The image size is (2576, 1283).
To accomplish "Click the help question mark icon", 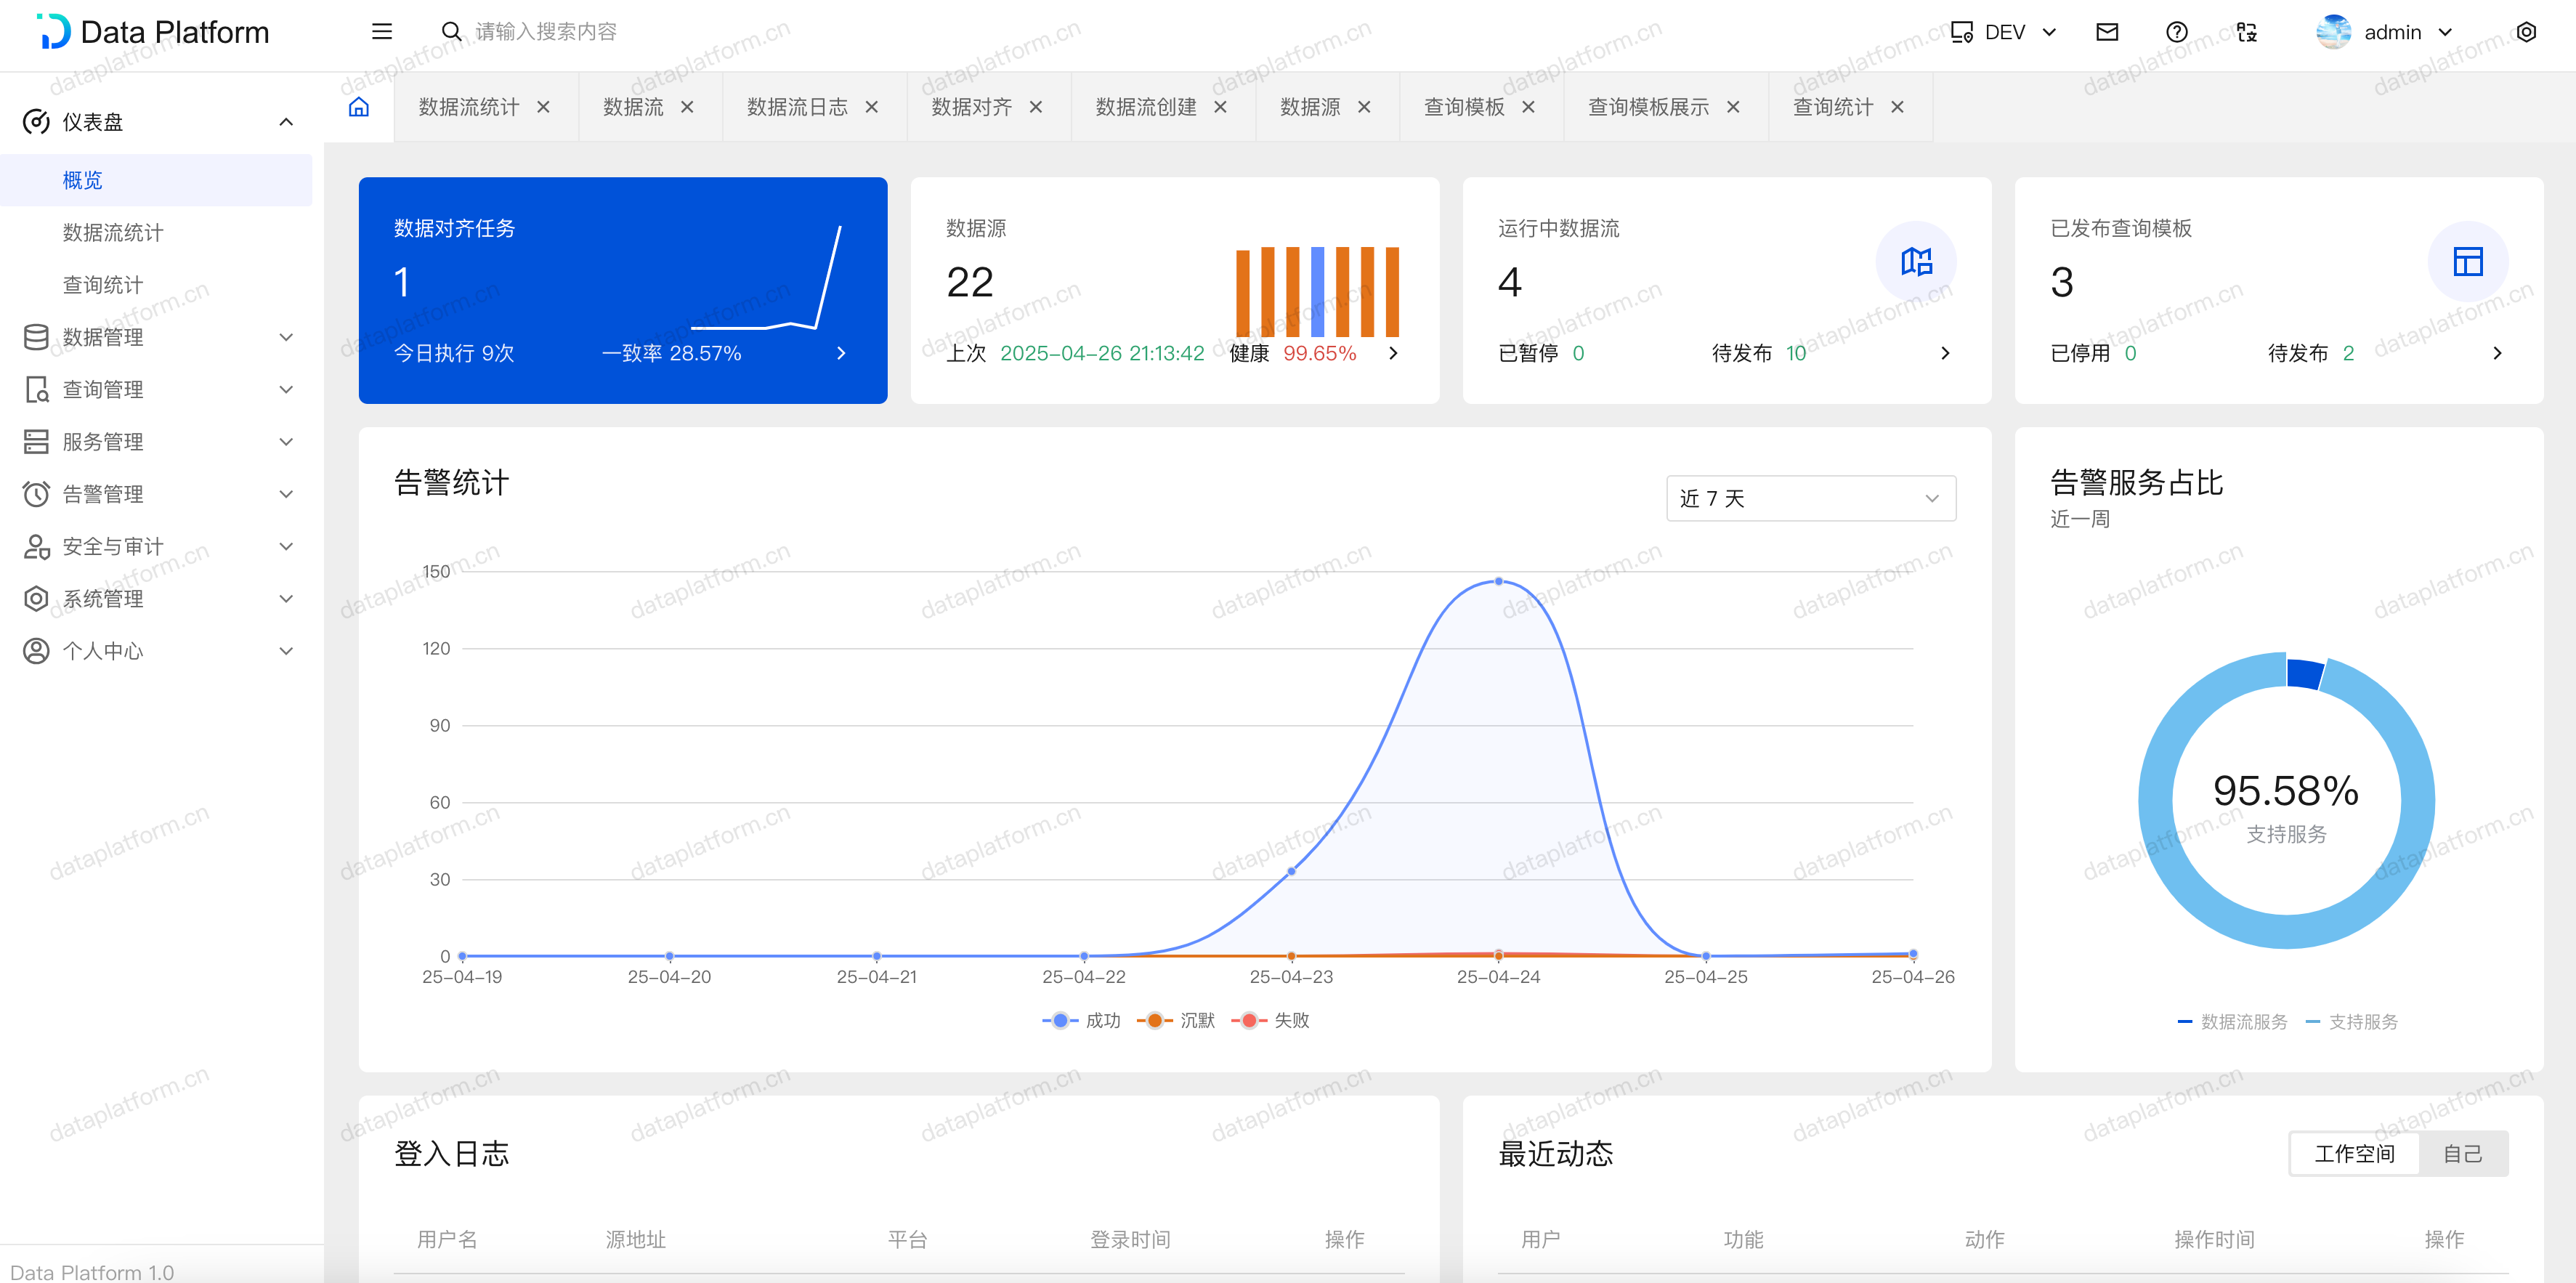I will tap(2176, 32).
